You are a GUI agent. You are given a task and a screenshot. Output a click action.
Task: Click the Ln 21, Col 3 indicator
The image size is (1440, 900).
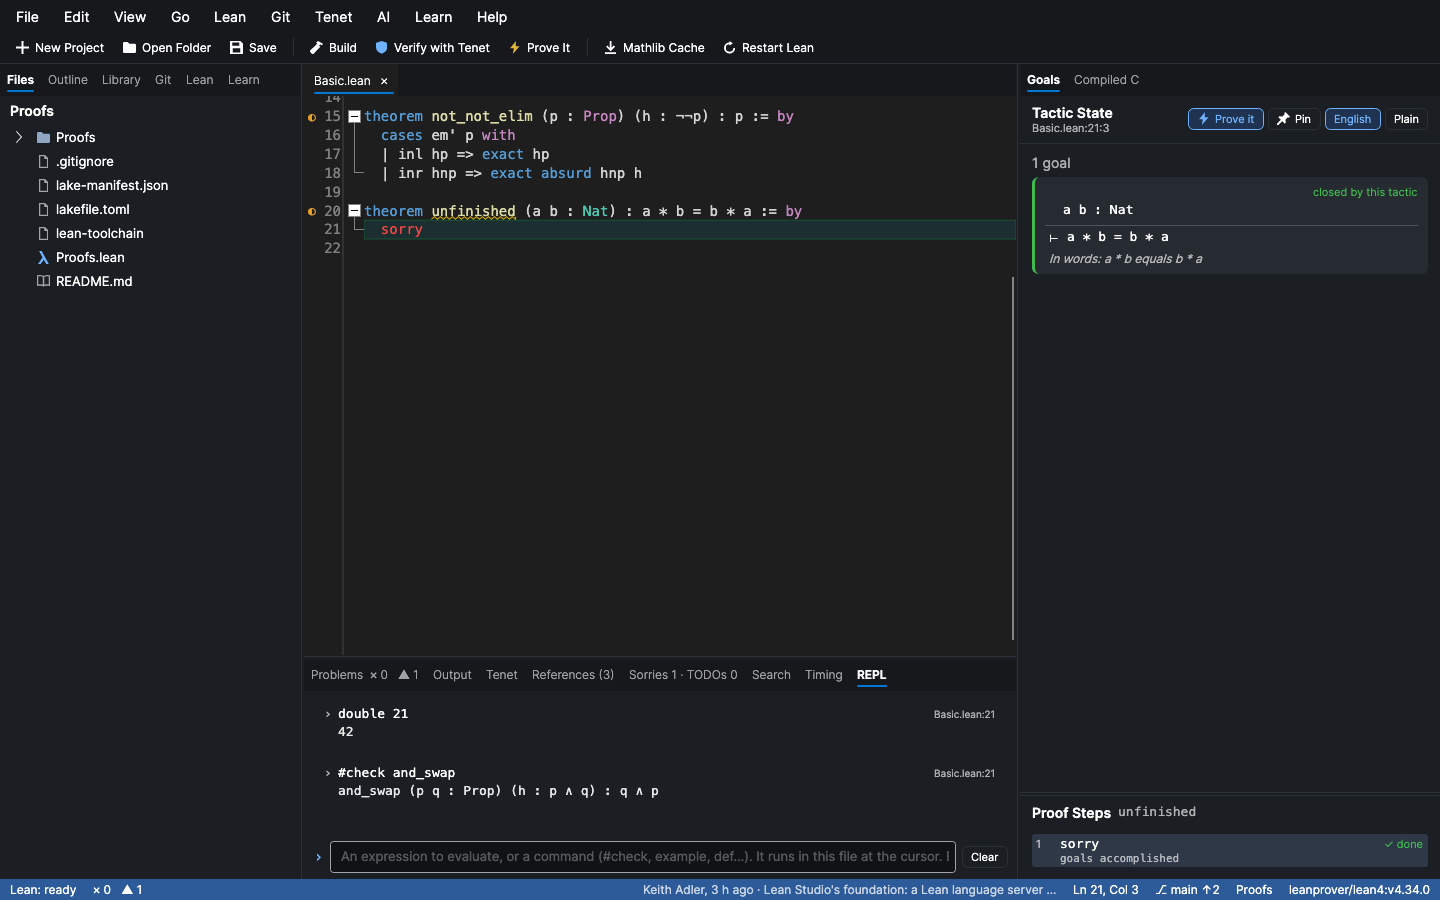tap(1105, 890)
